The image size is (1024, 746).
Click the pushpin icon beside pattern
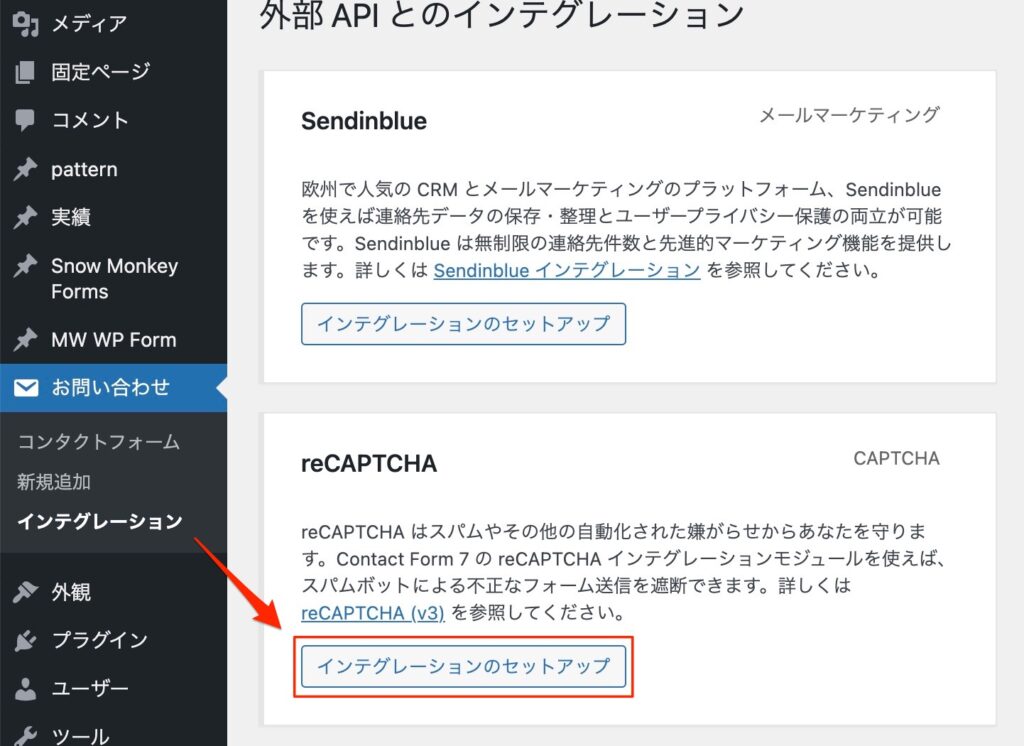[26, 170]
